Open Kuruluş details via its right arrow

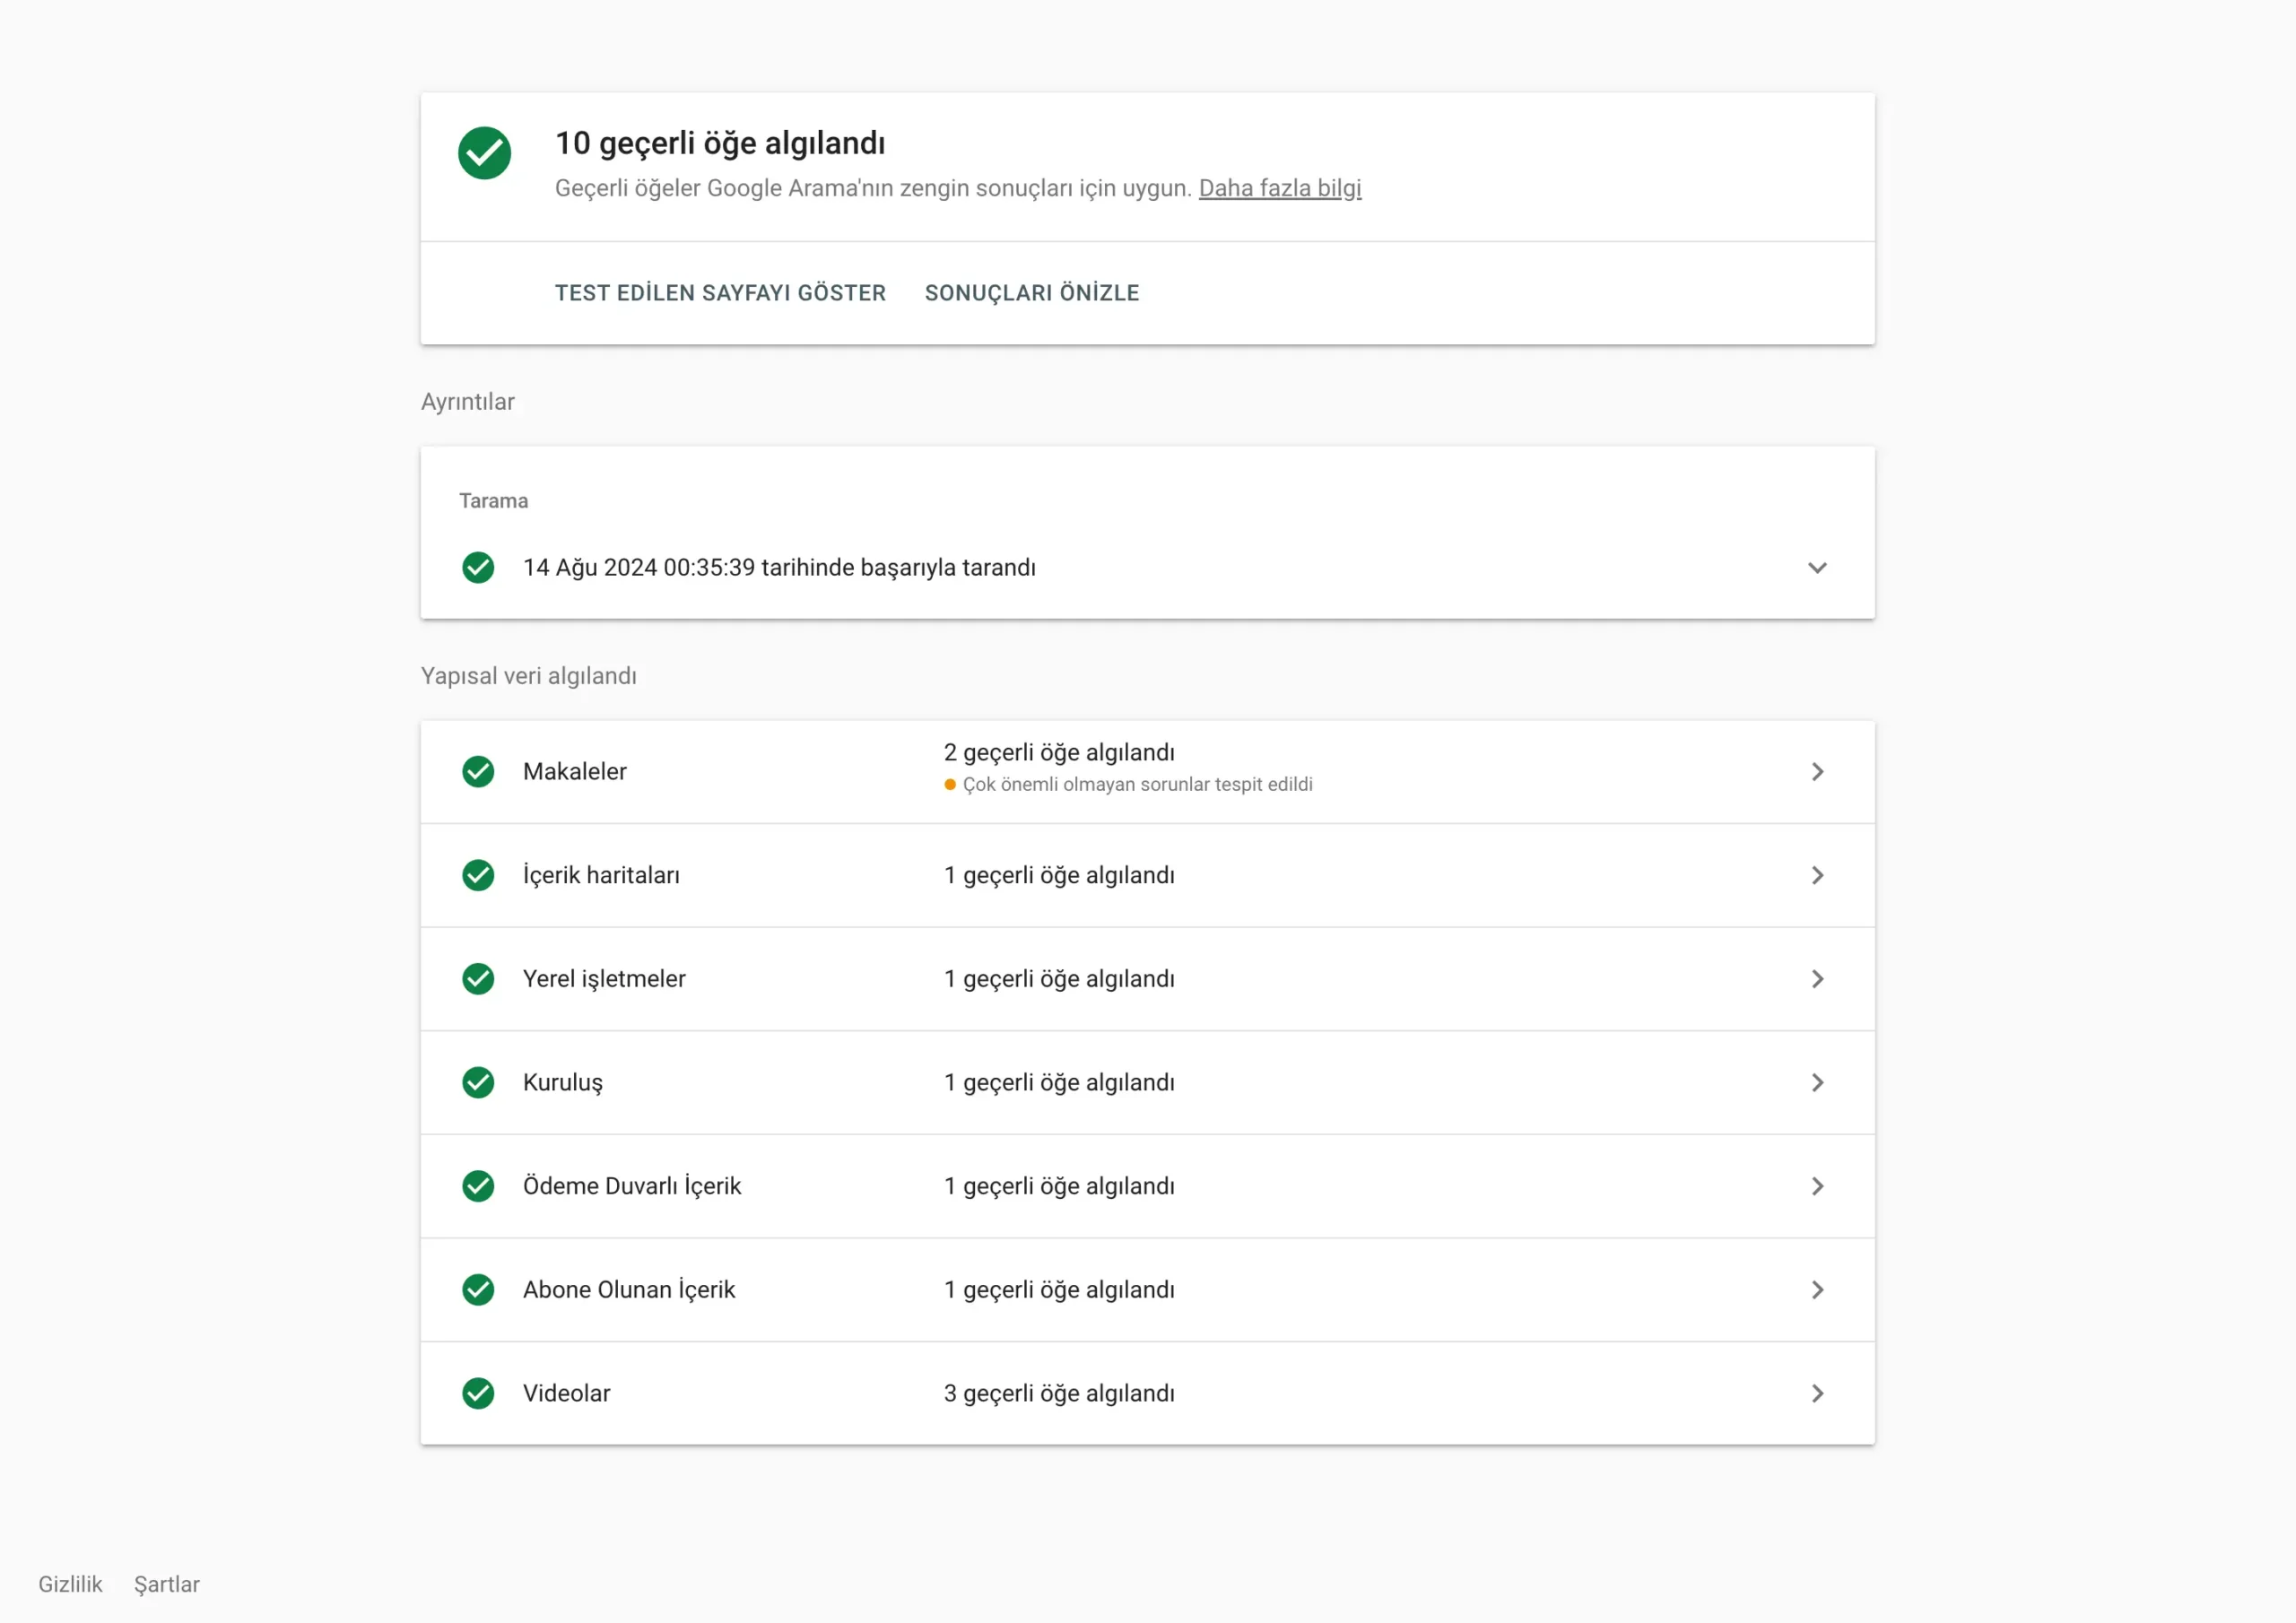click(x=1818, y=1082)
